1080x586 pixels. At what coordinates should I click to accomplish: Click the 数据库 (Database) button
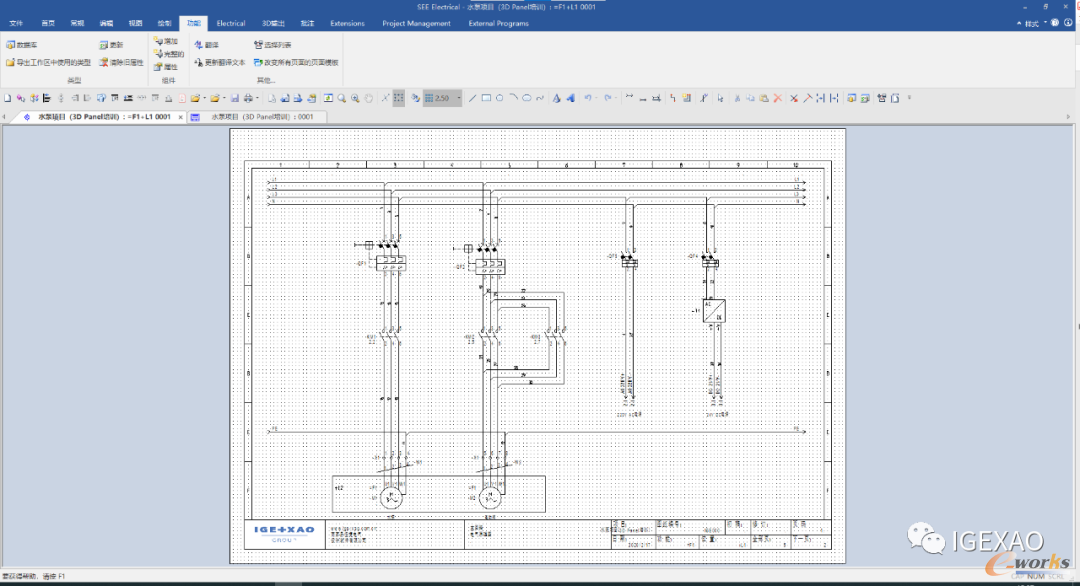coord(21,45)
